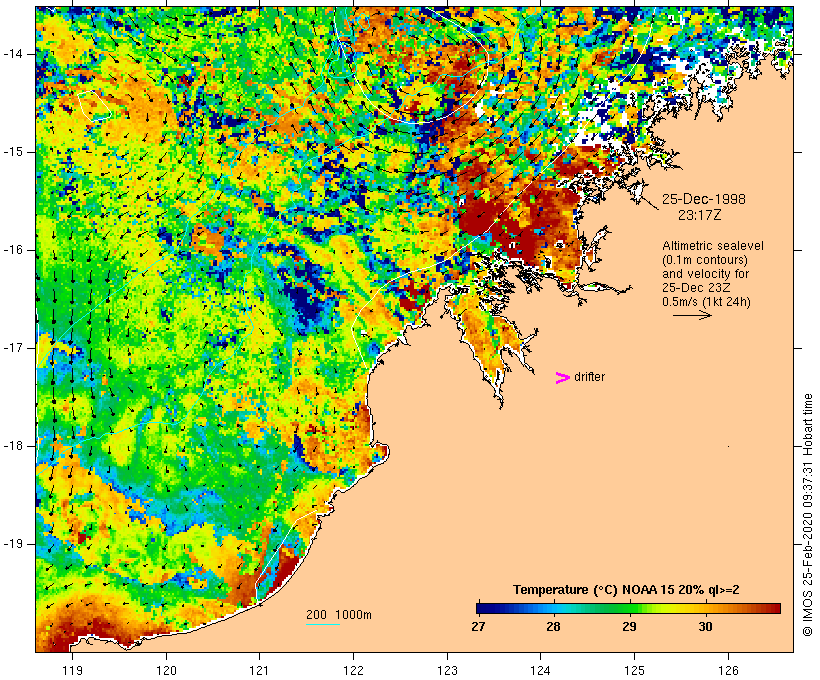Click the '30' color bar tick label
Image resolution: width=820 pixels, height=680 pixels.
coord(705,626)
